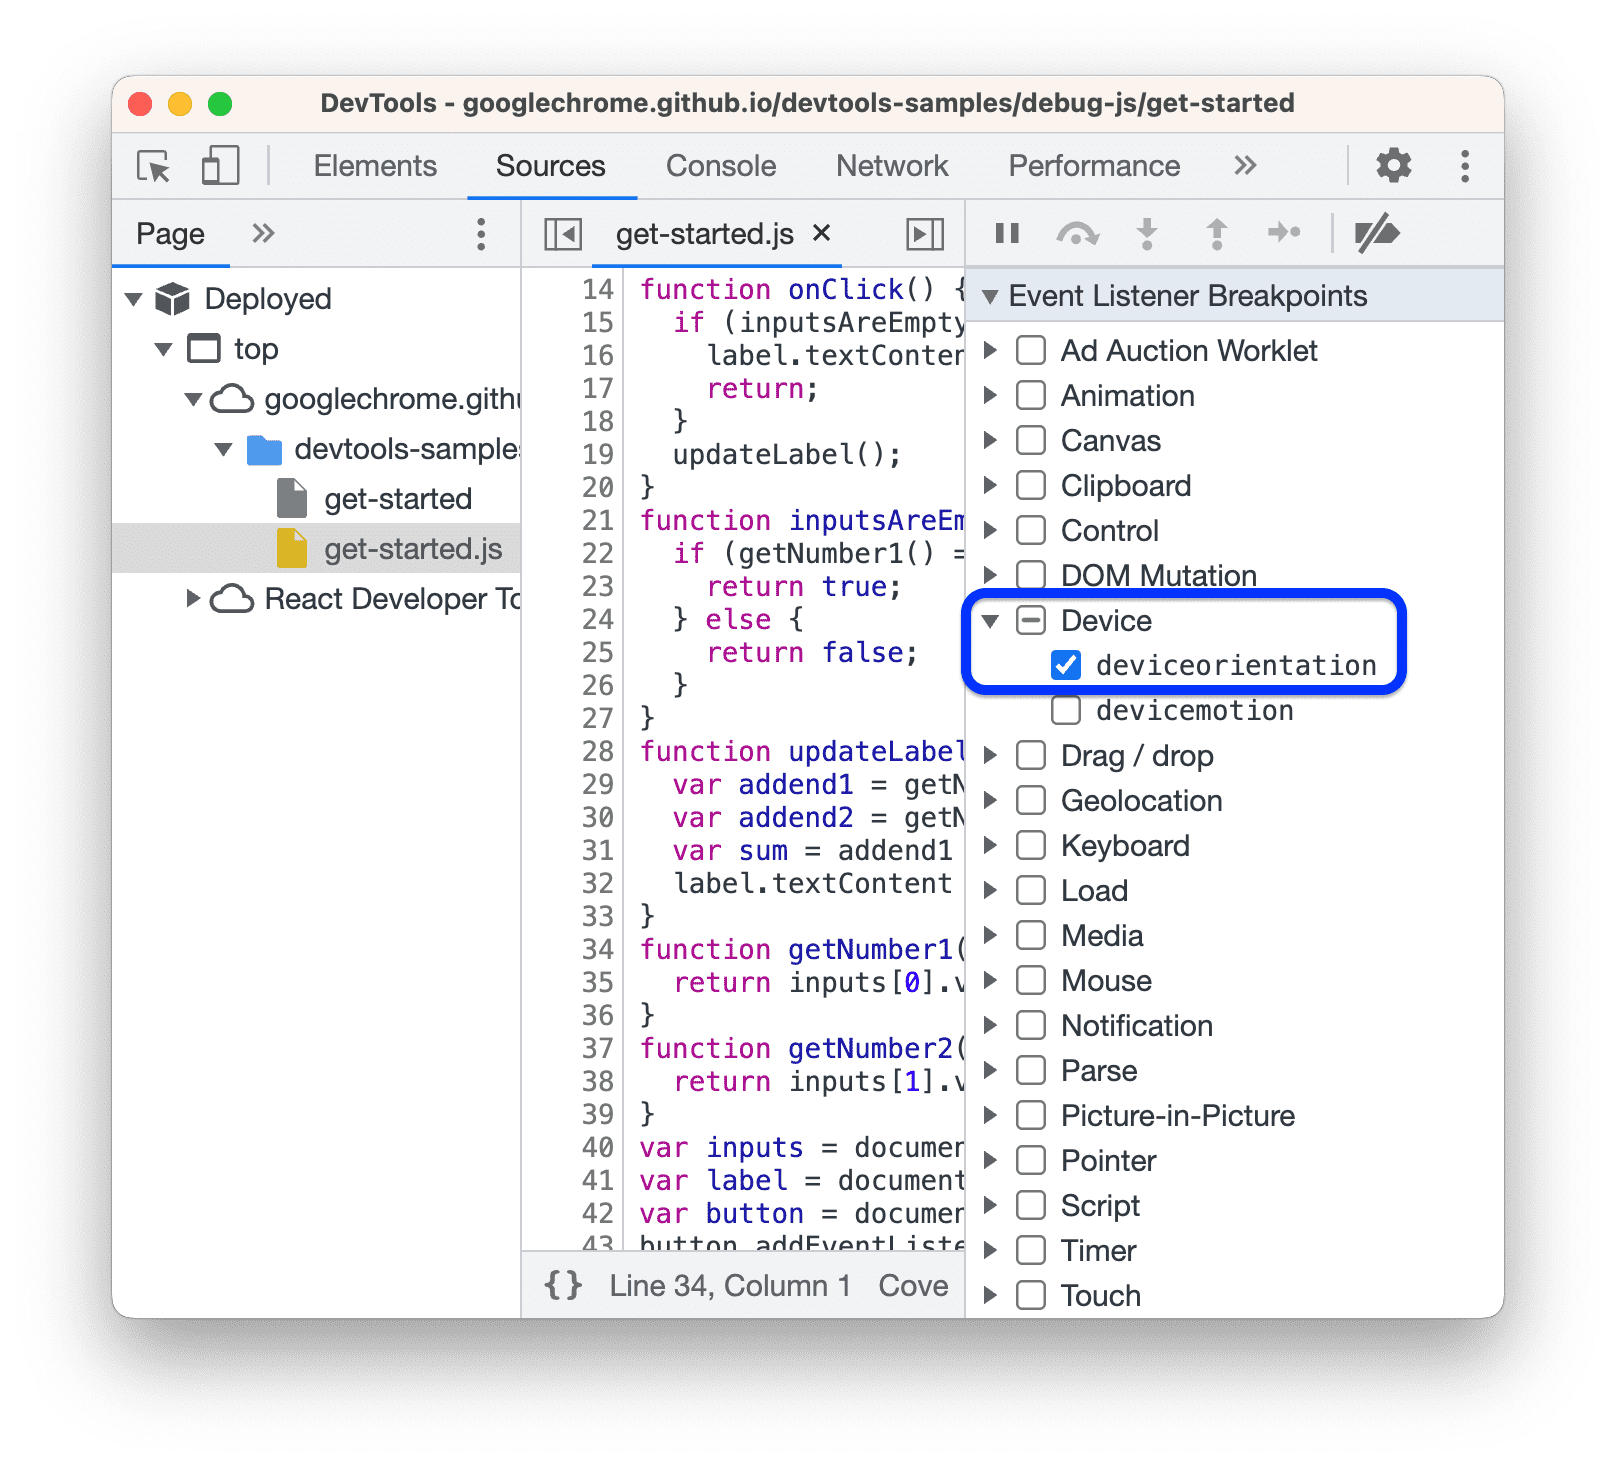The height and width of the screenshot is (1466, 1616).
Task: Expand the Mouse event breakpoints
Action: pos(990,980)
